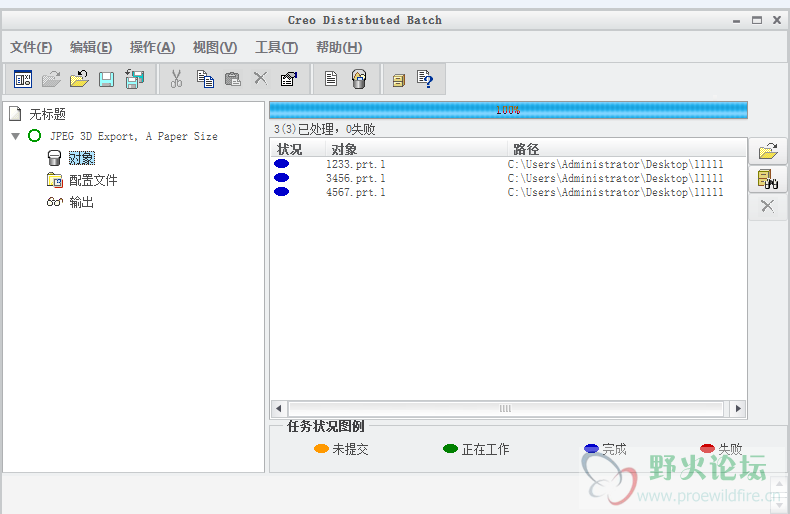
Task: Click the blue status dot for 3456.prt.1
Action: tap(282, 177)
